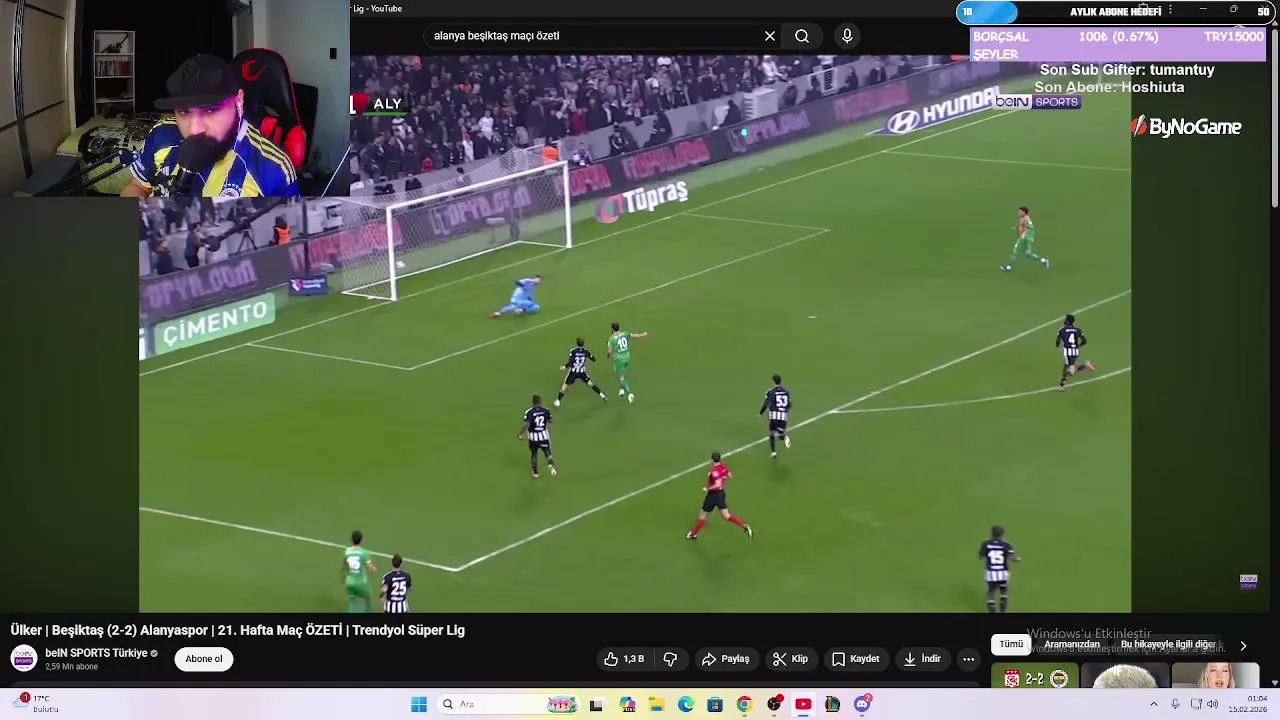Open the weather widget showing 17°C
The height and width of the screenshot is (720, 1280).
[38, 704]
